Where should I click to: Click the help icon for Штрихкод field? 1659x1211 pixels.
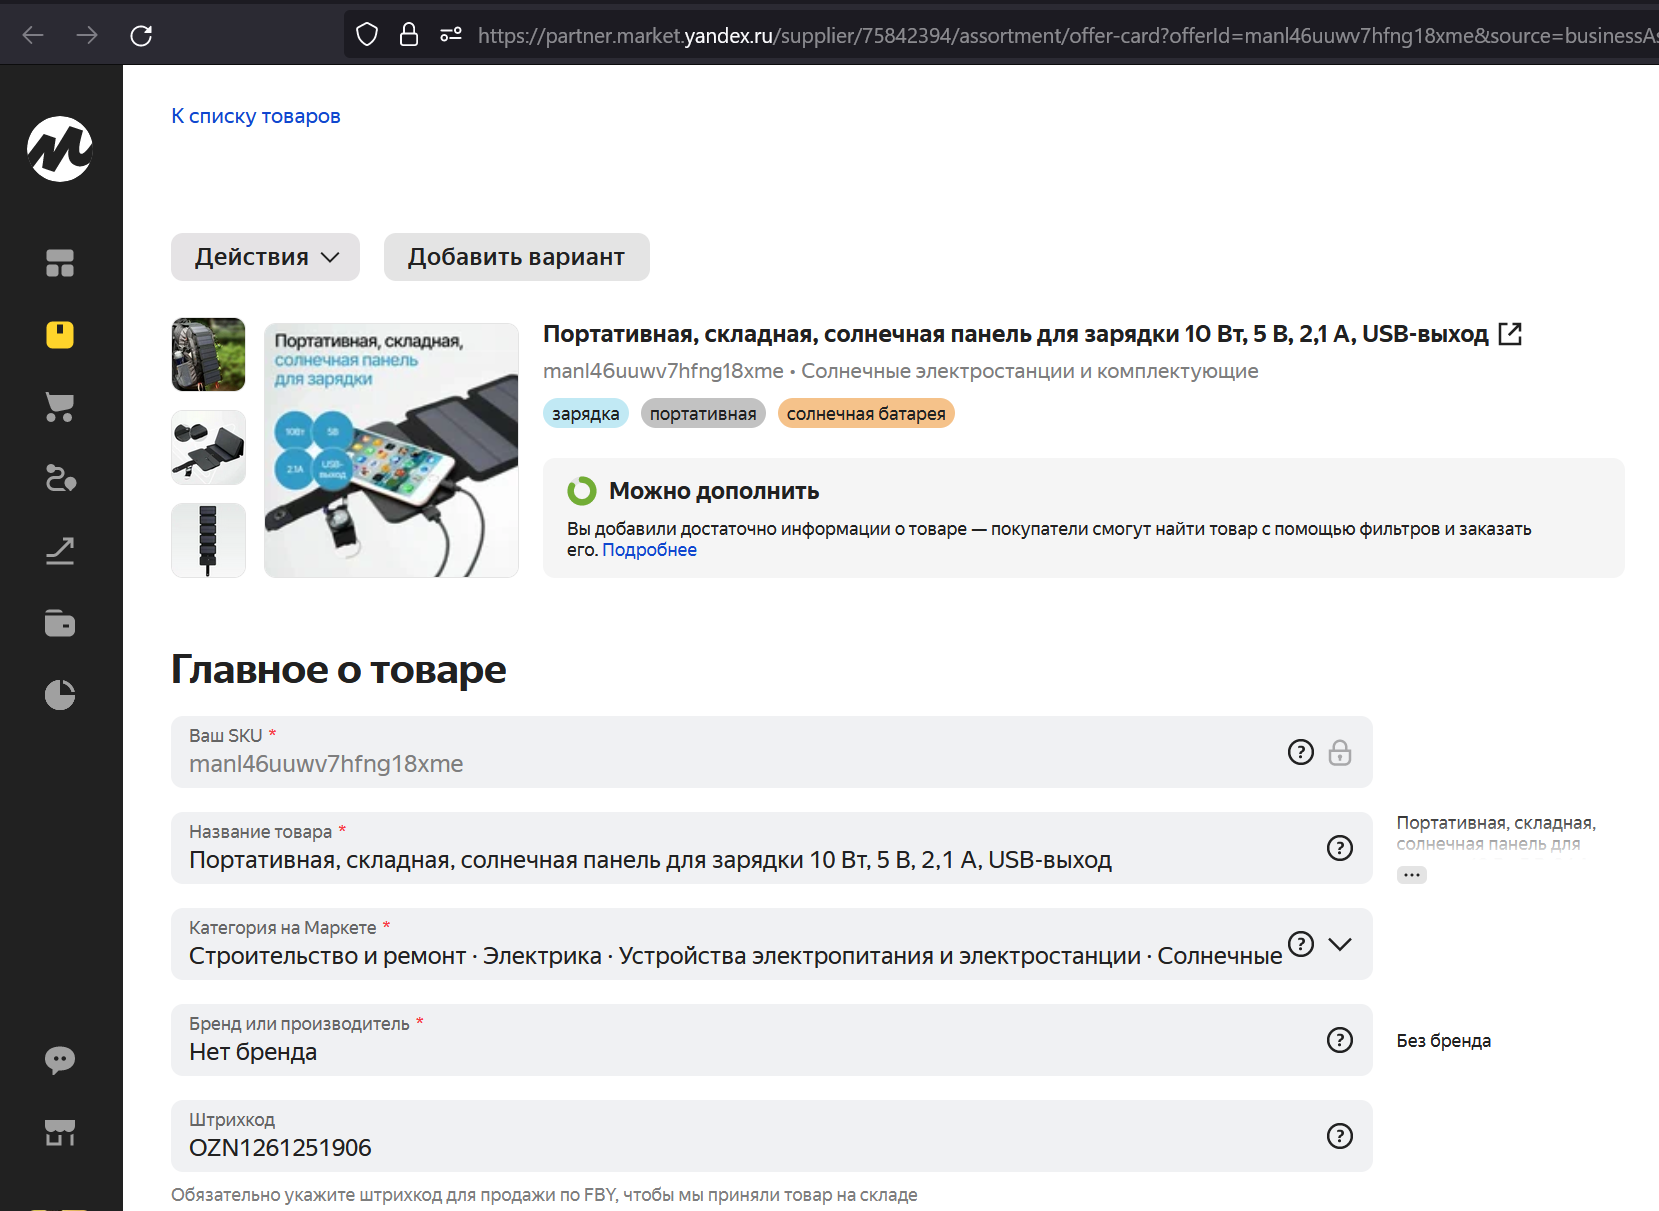(x=1339, y=1136)
